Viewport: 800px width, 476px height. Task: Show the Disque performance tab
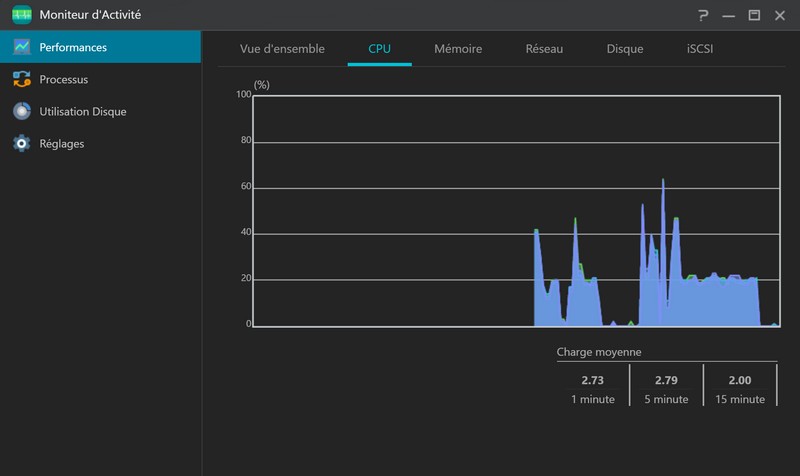[x=625, y=49]
